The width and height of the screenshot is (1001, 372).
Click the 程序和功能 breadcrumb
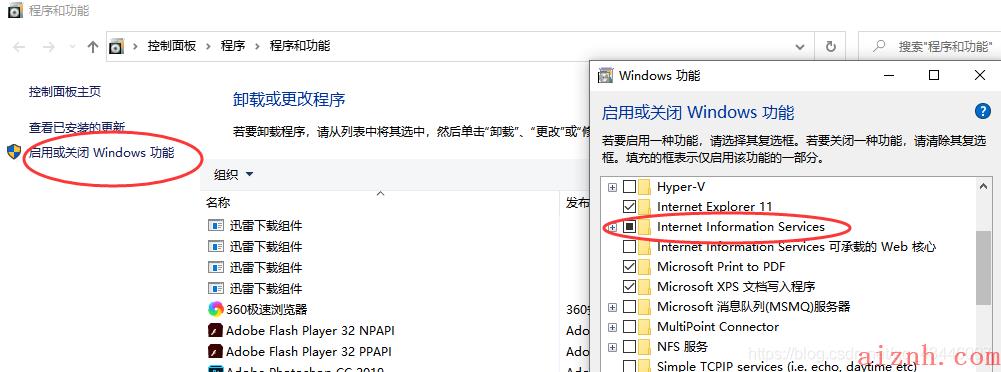pos(300,46)
